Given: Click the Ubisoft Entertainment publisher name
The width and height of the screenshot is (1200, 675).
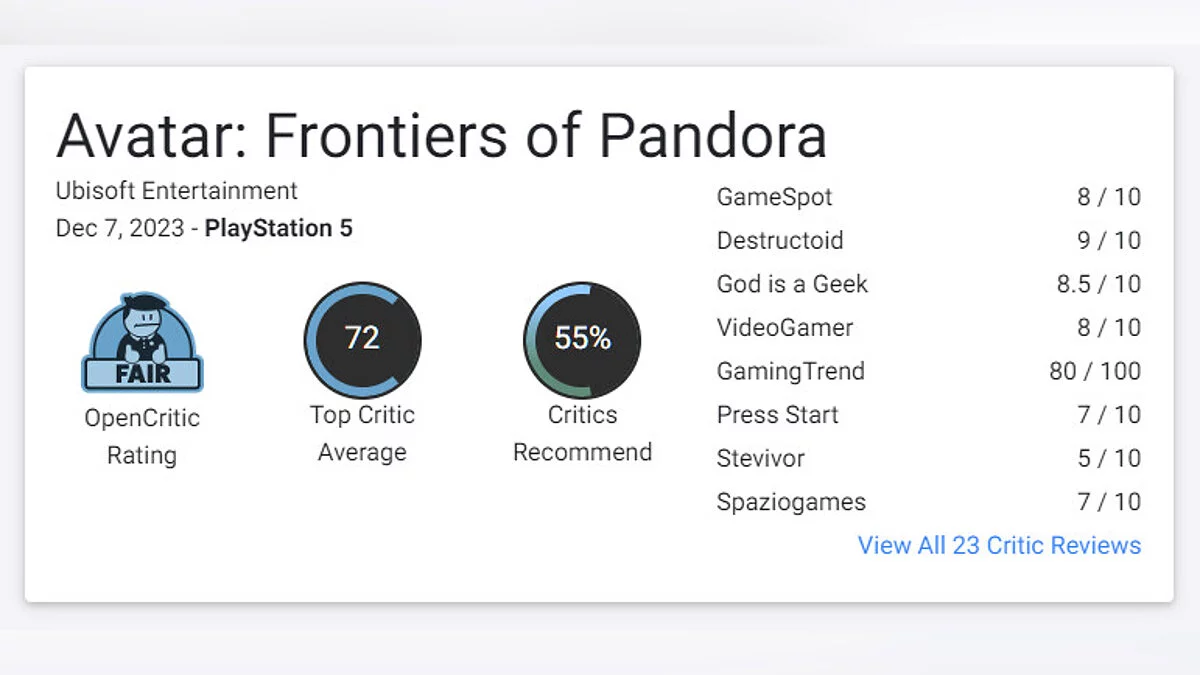Looking at the screenshot, I should click(177, 190).
